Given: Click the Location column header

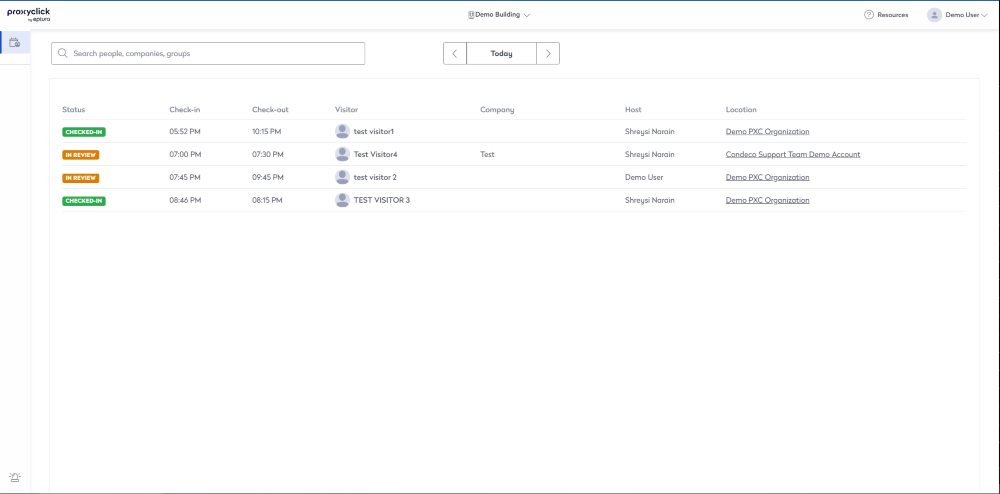Looking at the screenshot, I should pos(741,110).
